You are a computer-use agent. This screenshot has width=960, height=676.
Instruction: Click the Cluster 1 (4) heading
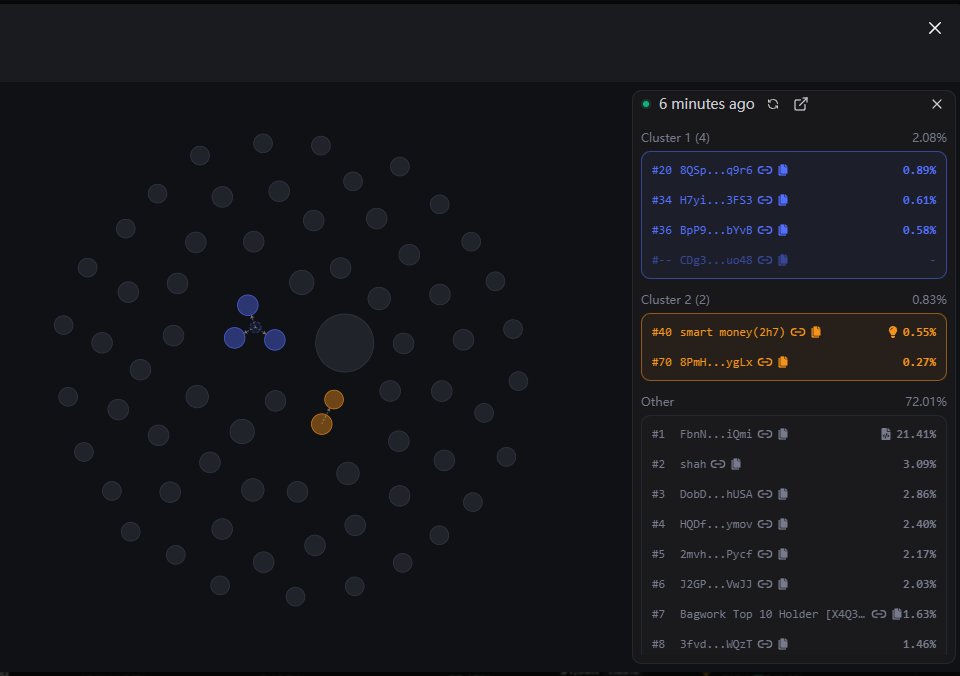(675, 138)
